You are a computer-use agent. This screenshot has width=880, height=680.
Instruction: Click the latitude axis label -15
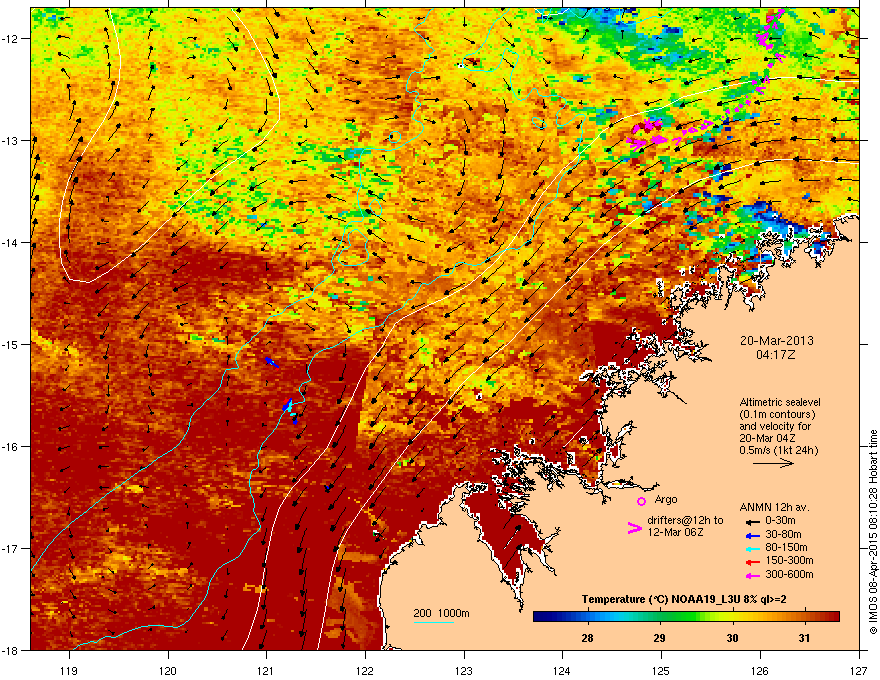coord(10,344)
